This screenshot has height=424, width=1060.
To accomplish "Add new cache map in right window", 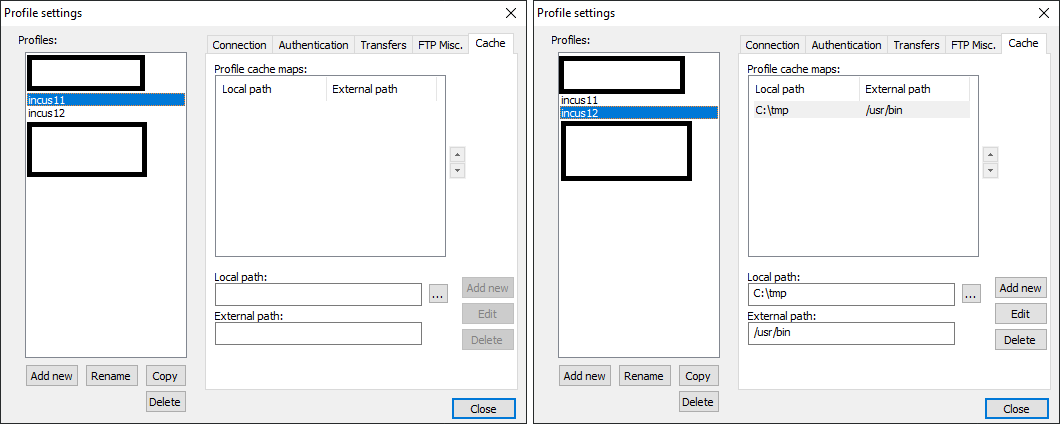I will click(x=1020, y=288).
